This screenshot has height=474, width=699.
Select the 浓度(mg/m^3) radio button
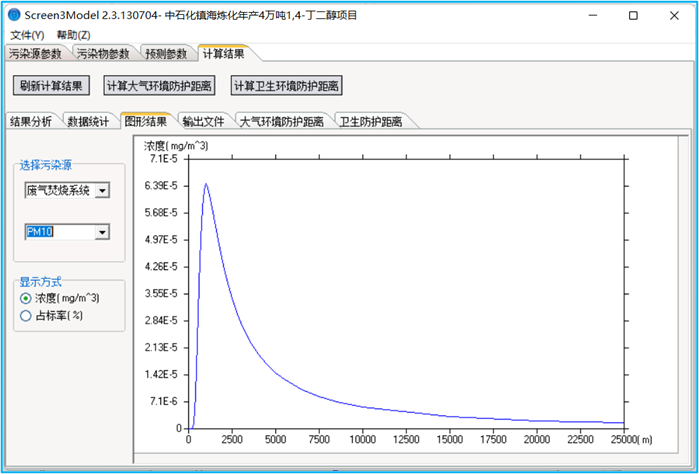pos(26,298)
